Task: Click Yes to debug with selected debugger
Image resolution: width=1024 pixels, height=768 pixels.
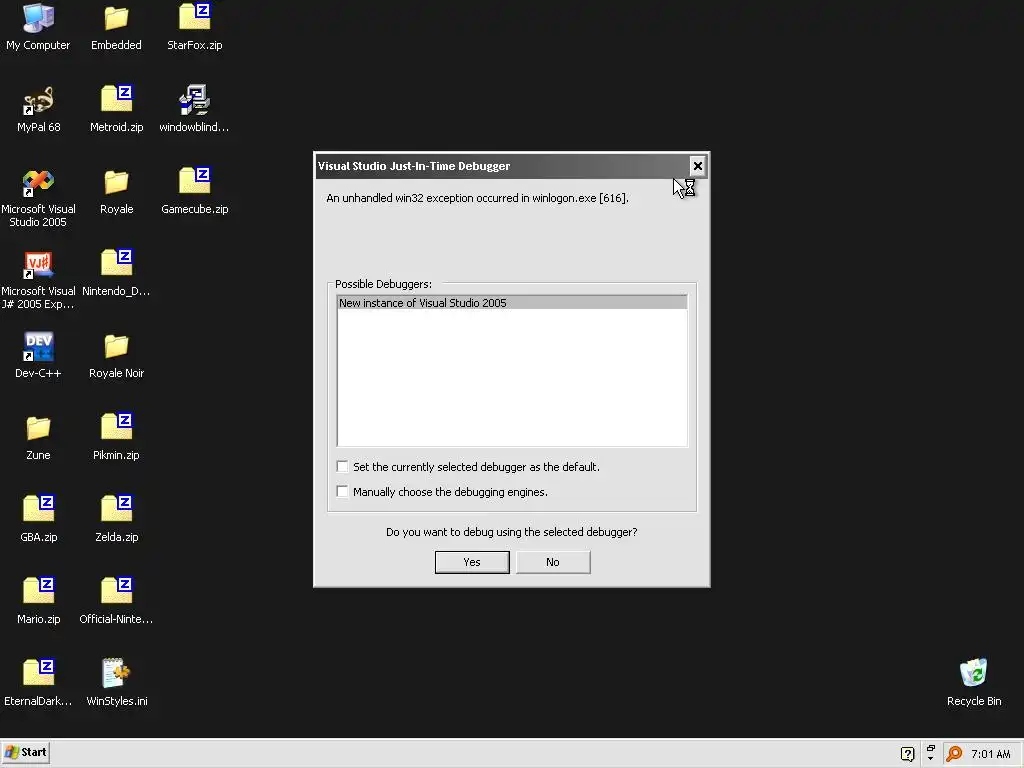Action: 472,562
